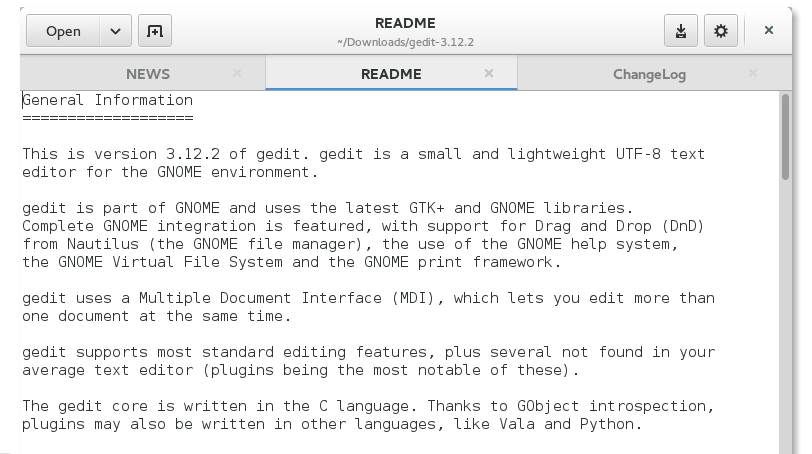This screenshot has height=454, width=812.
Task: Expand the Open recent files dropdown arrow
Action: coord(115,31)
